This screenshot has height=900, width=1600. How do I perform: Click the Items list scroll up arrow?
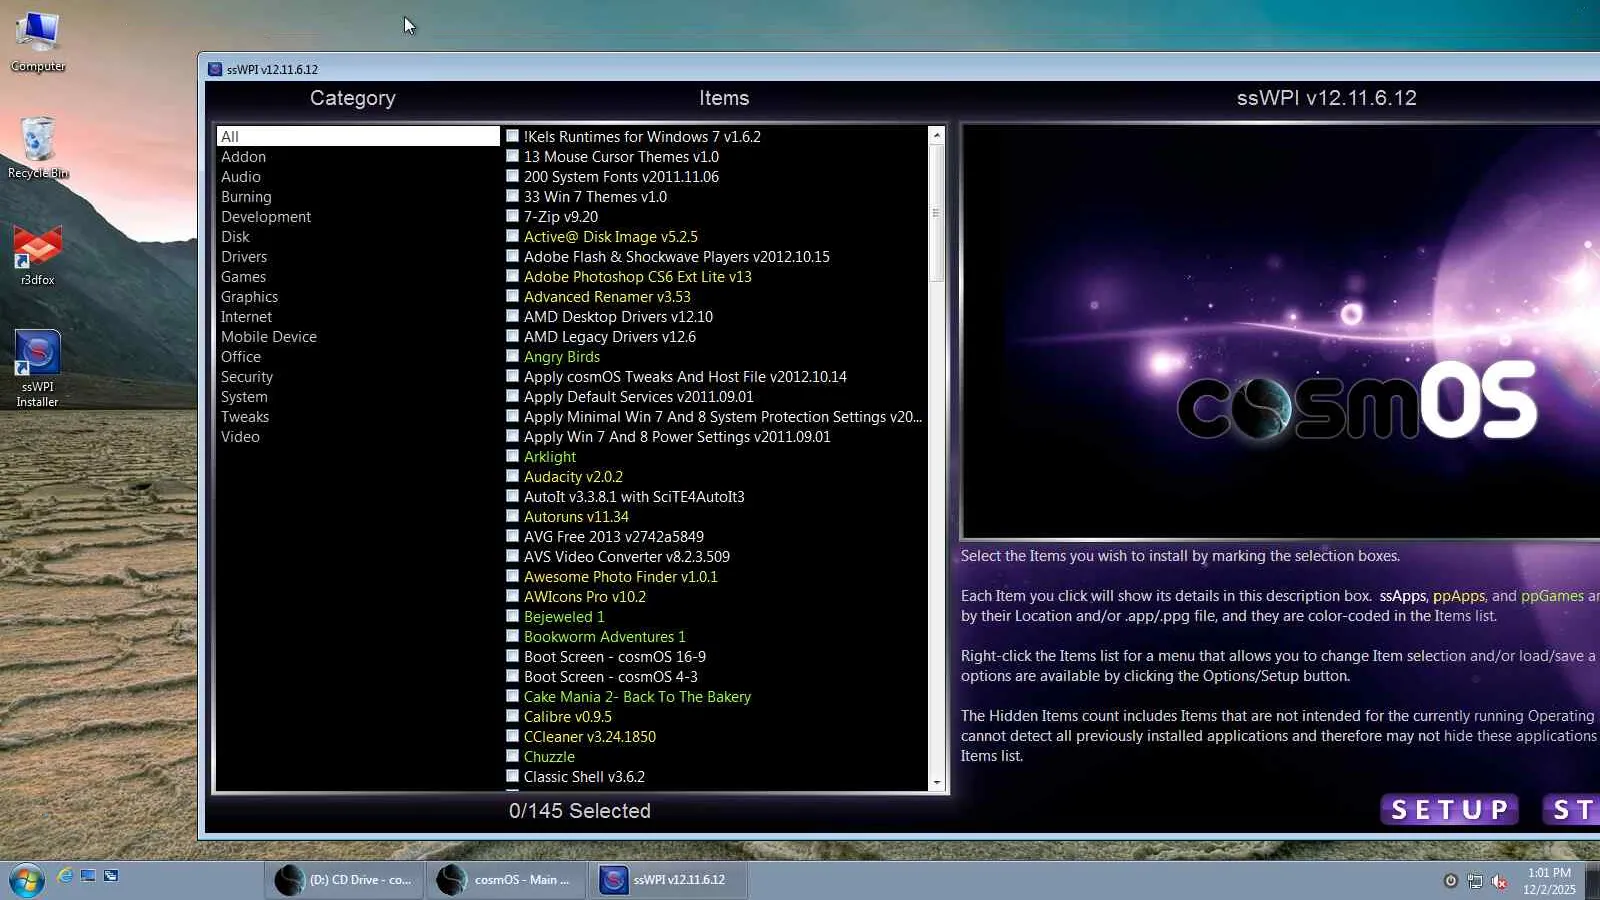click(937, 135)
